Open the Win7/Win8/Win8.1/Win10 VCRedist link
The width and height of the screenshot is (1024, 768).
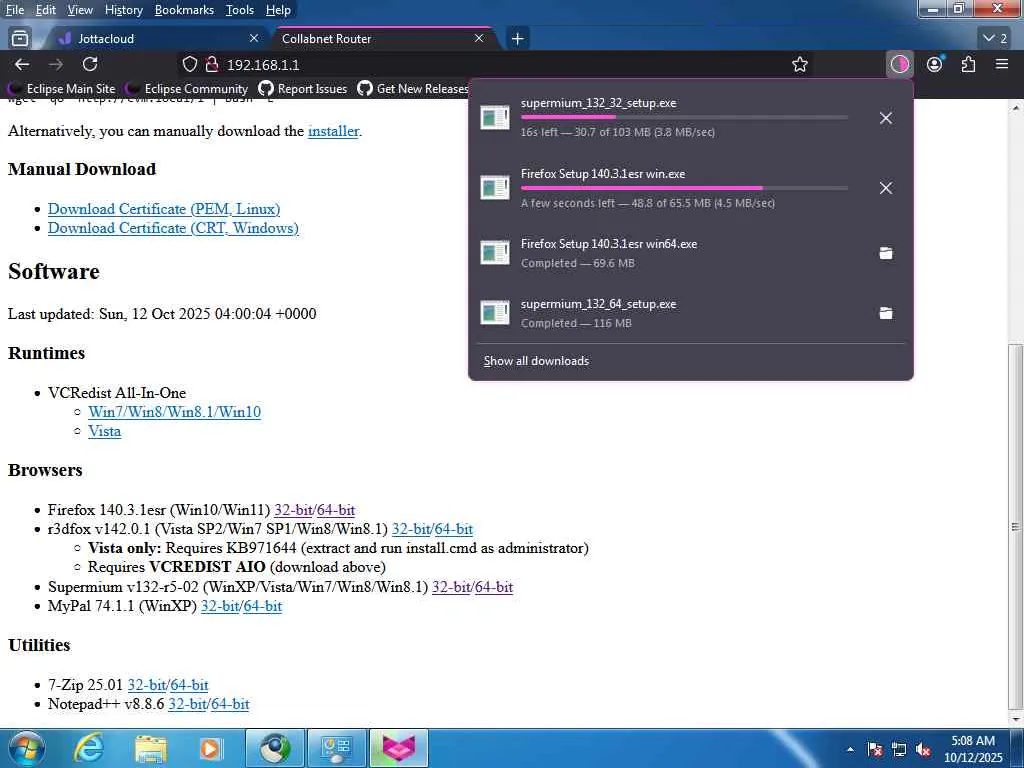(174, 412)
